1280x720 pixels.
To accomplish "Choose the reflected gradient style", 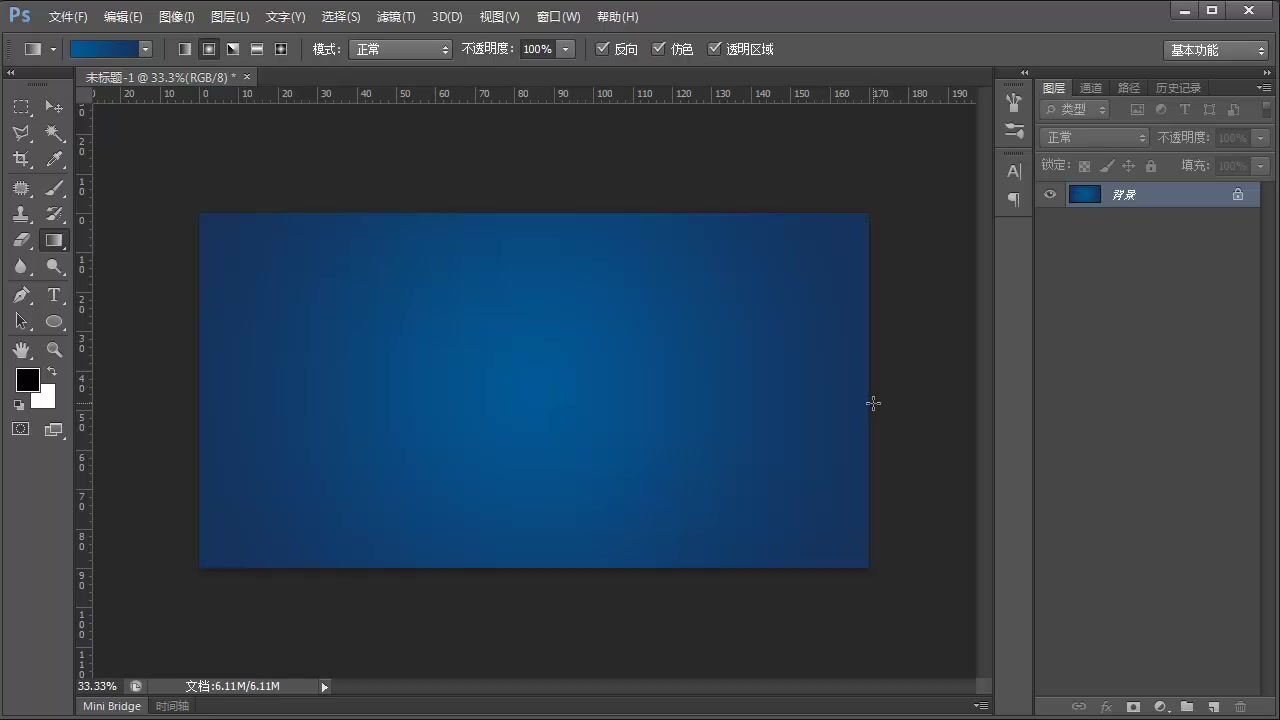I will click(x=257, y=49).
